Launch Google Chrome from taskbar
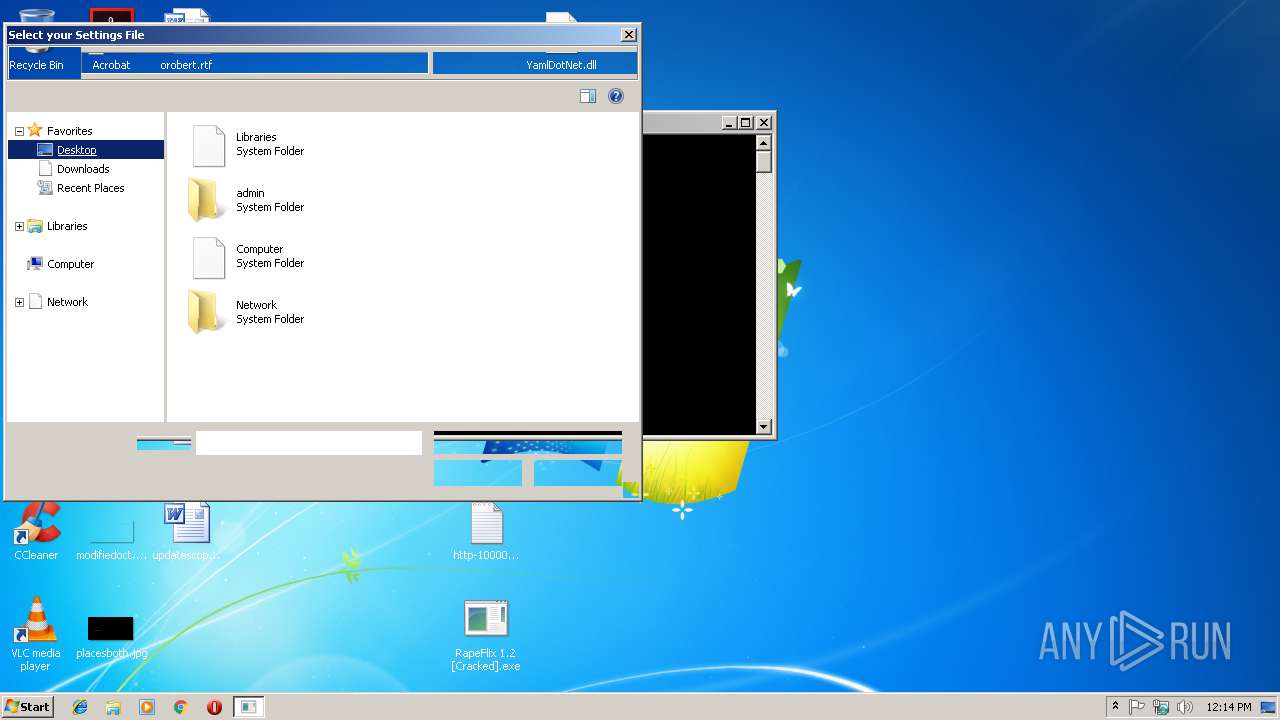1280x720 pixels. coord(181,707)
